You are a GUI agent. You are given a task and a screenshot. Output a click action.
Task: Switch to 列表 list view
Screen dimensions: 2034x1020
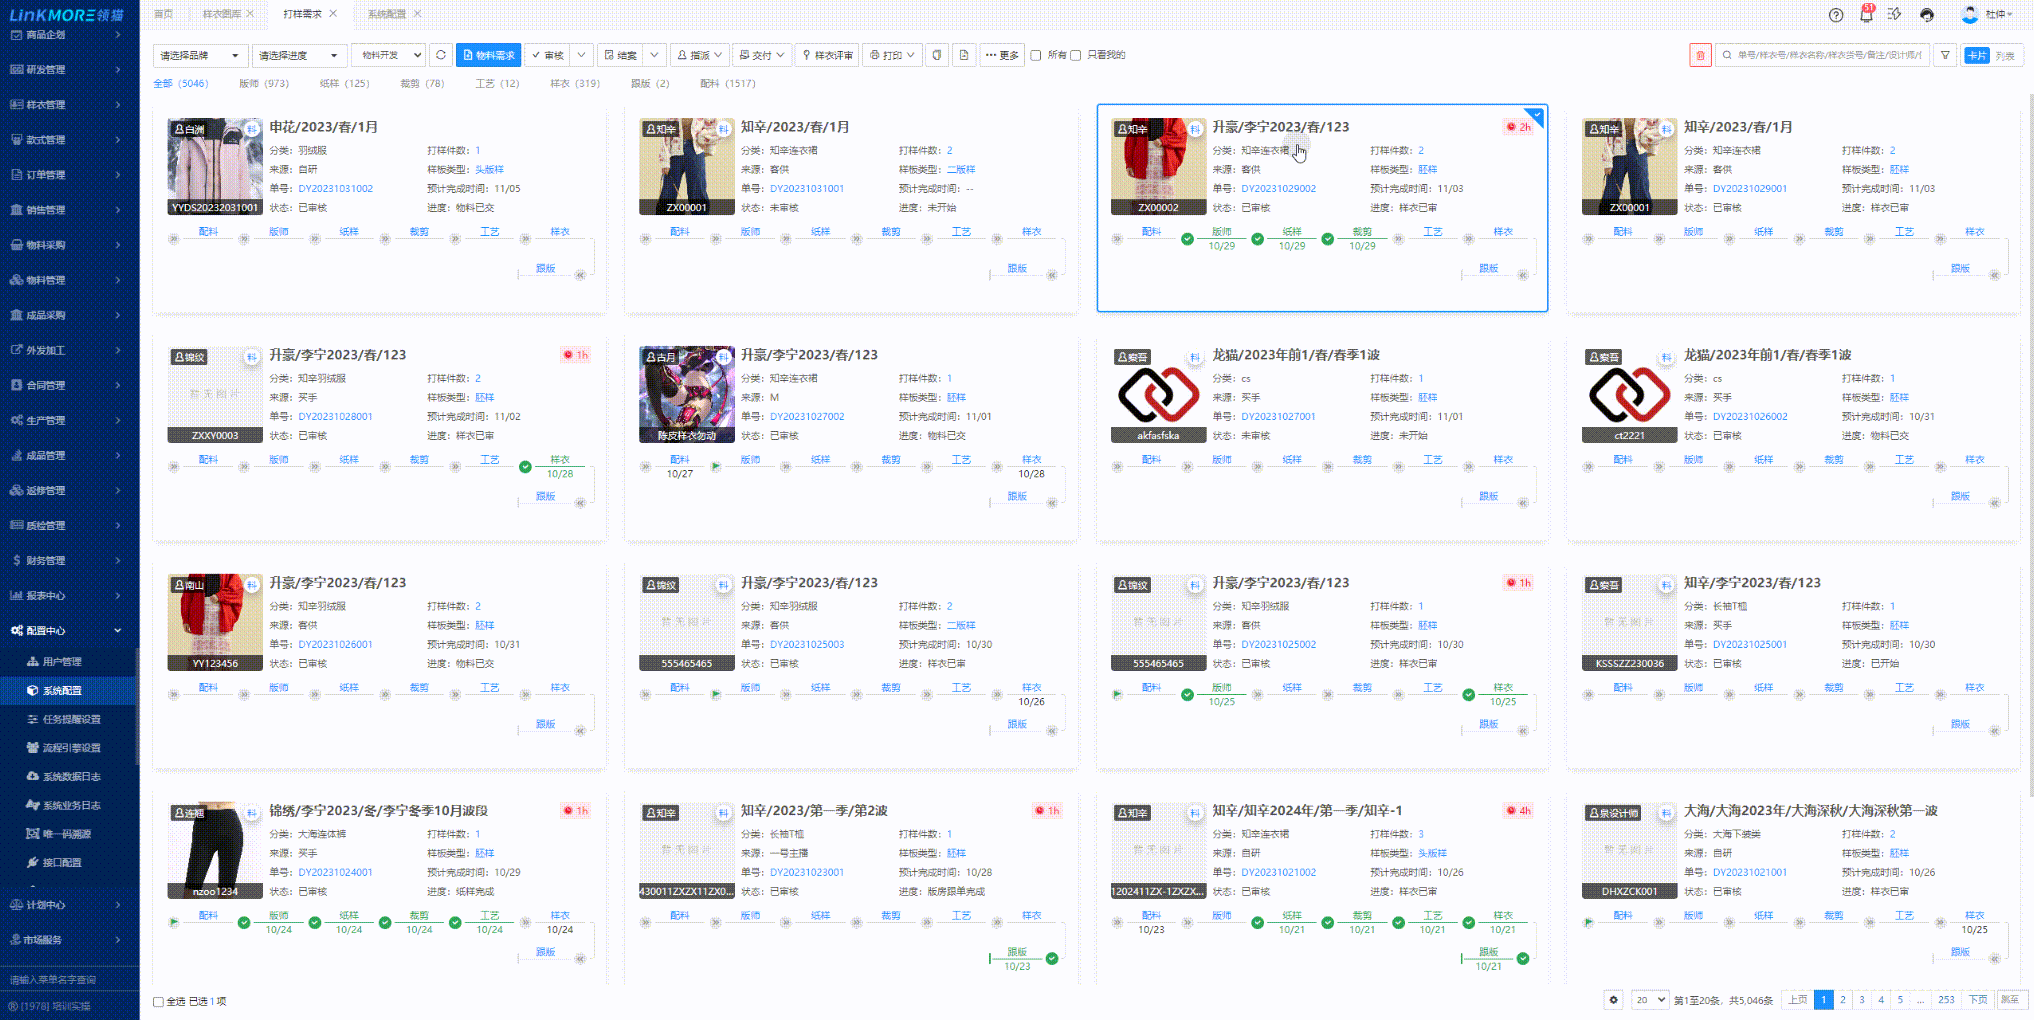point(2005,56)
